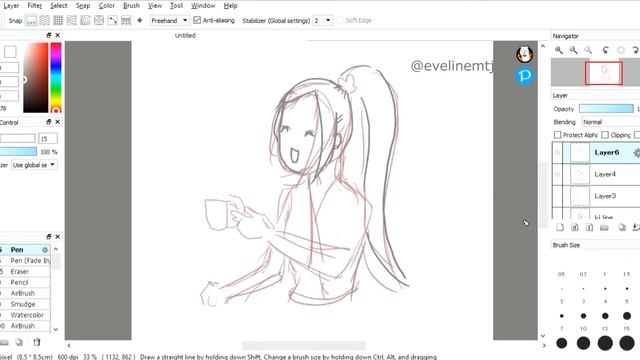Open the Filter menu
The image size is (640, 360).
(x=35, y=6)
